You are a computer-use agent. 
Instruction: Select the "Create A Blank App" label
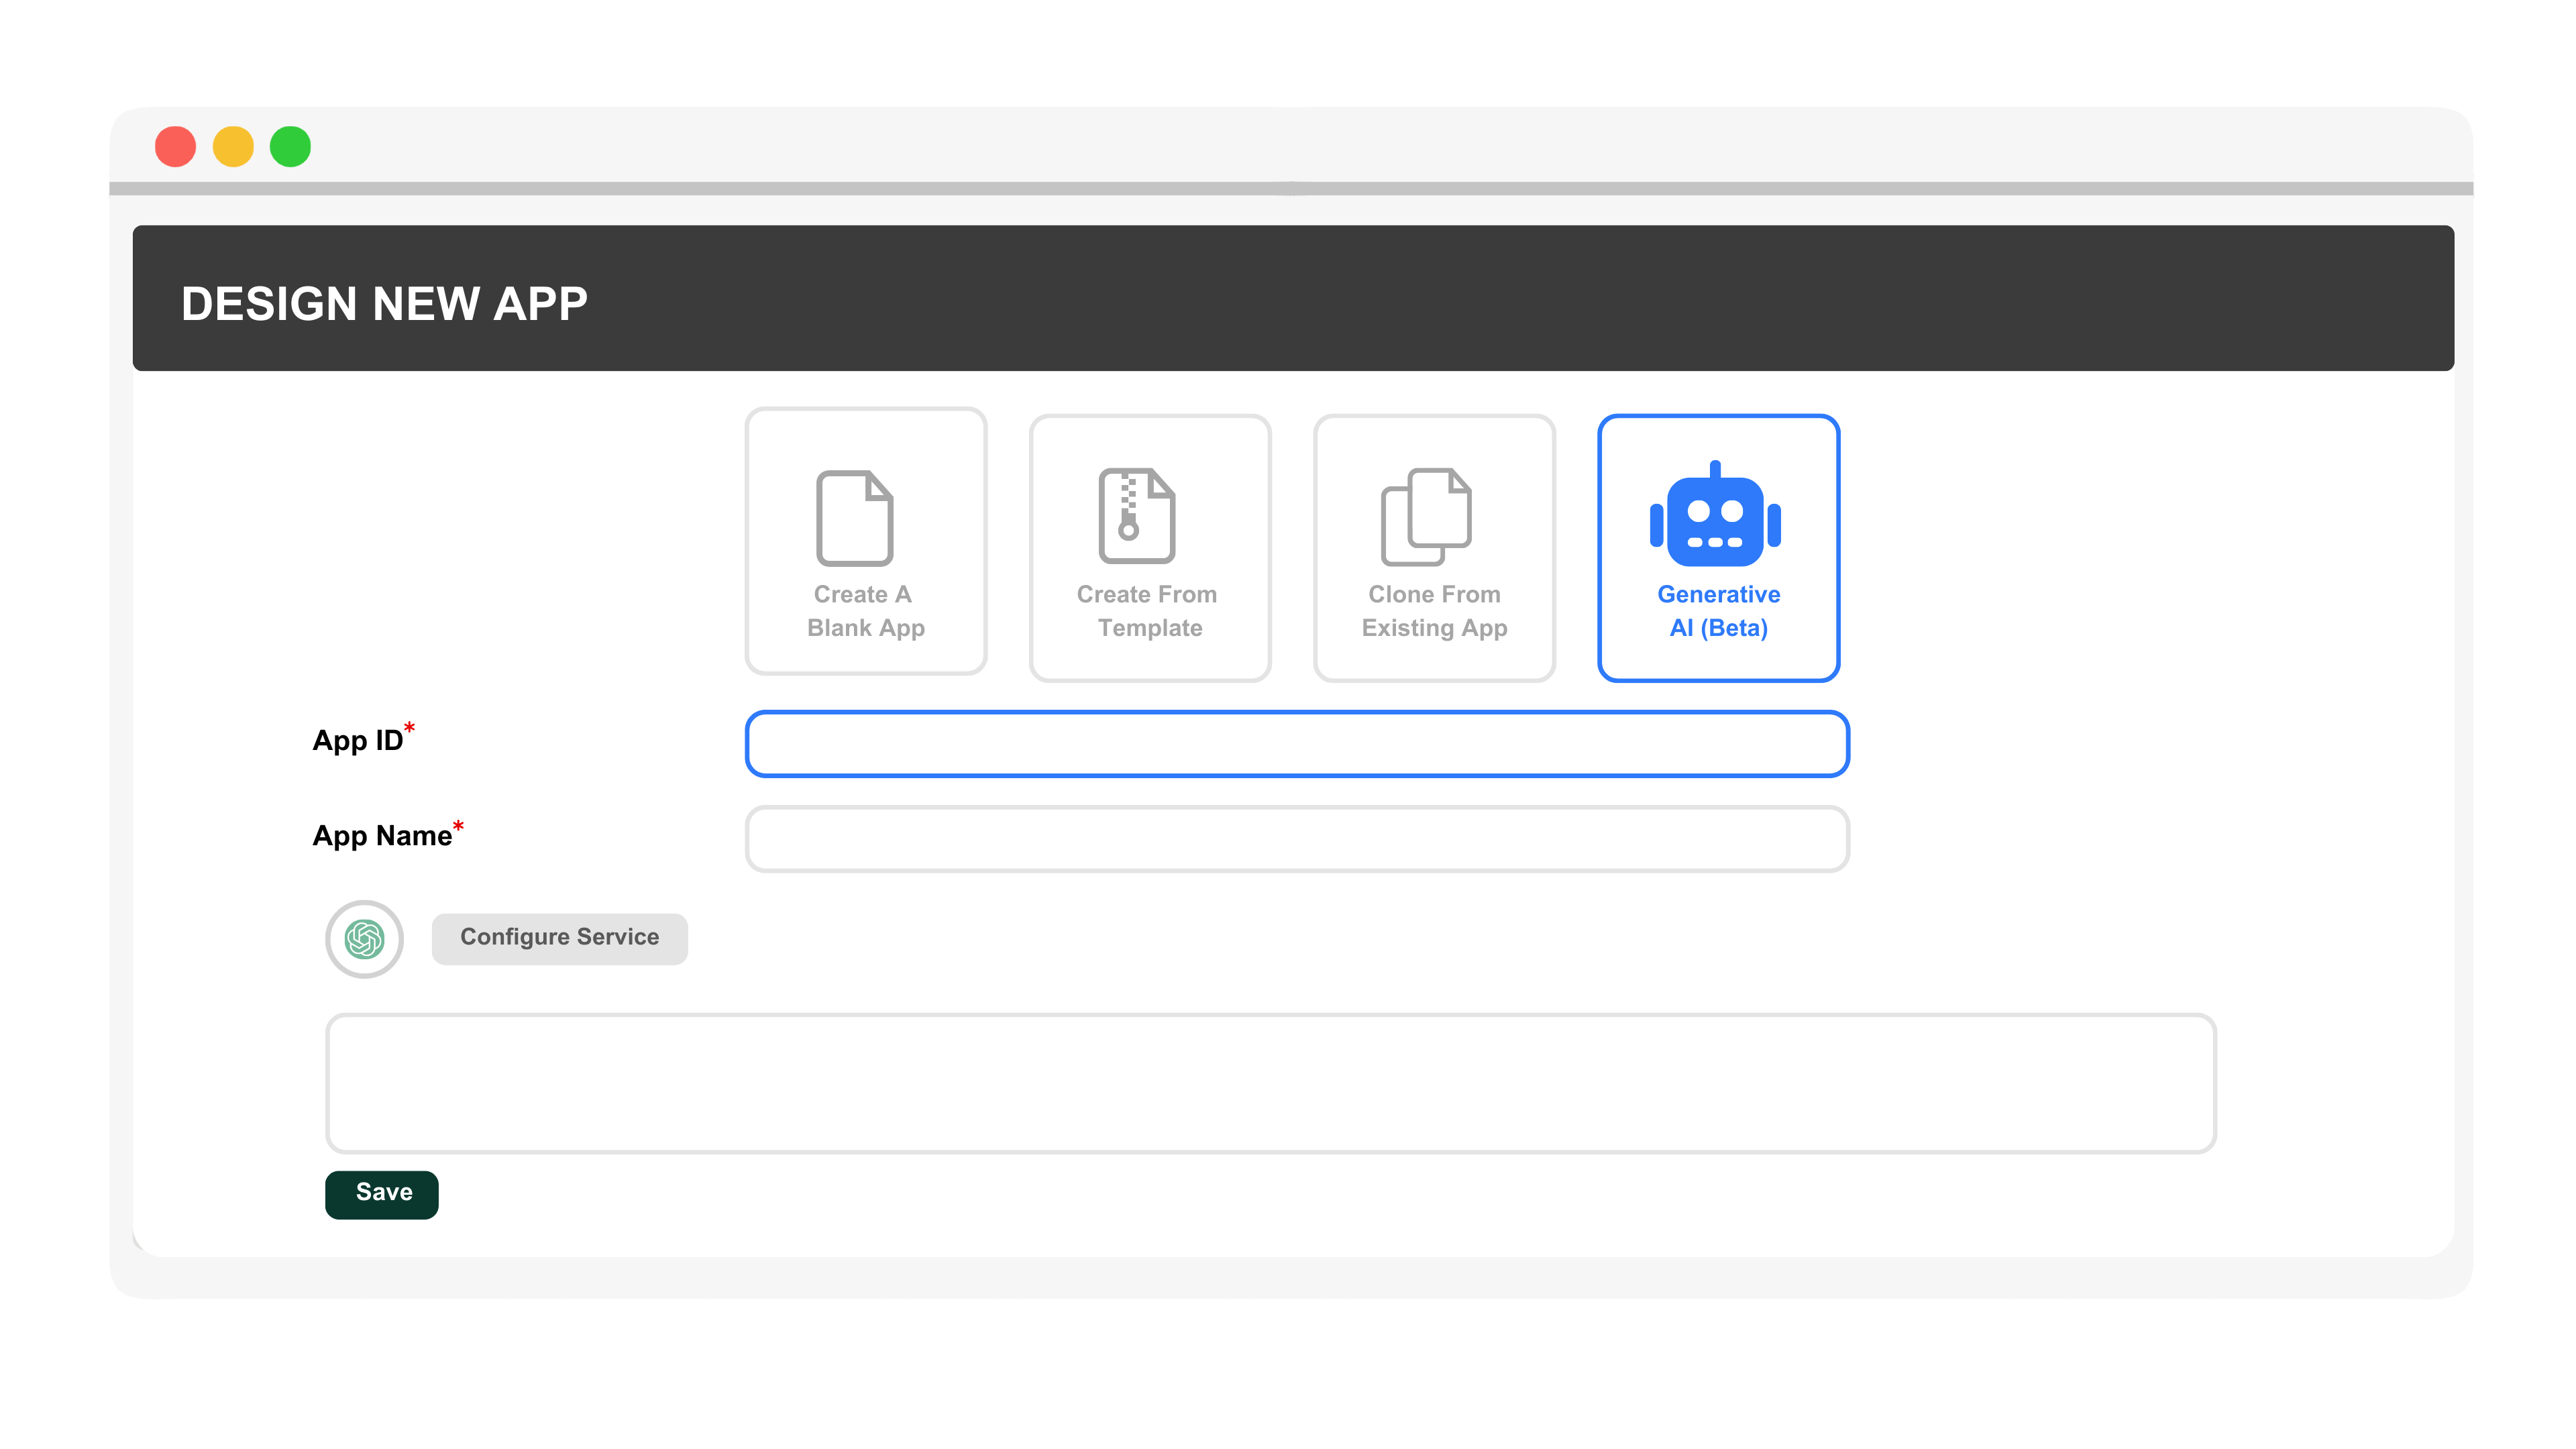(x=865, y=611)
